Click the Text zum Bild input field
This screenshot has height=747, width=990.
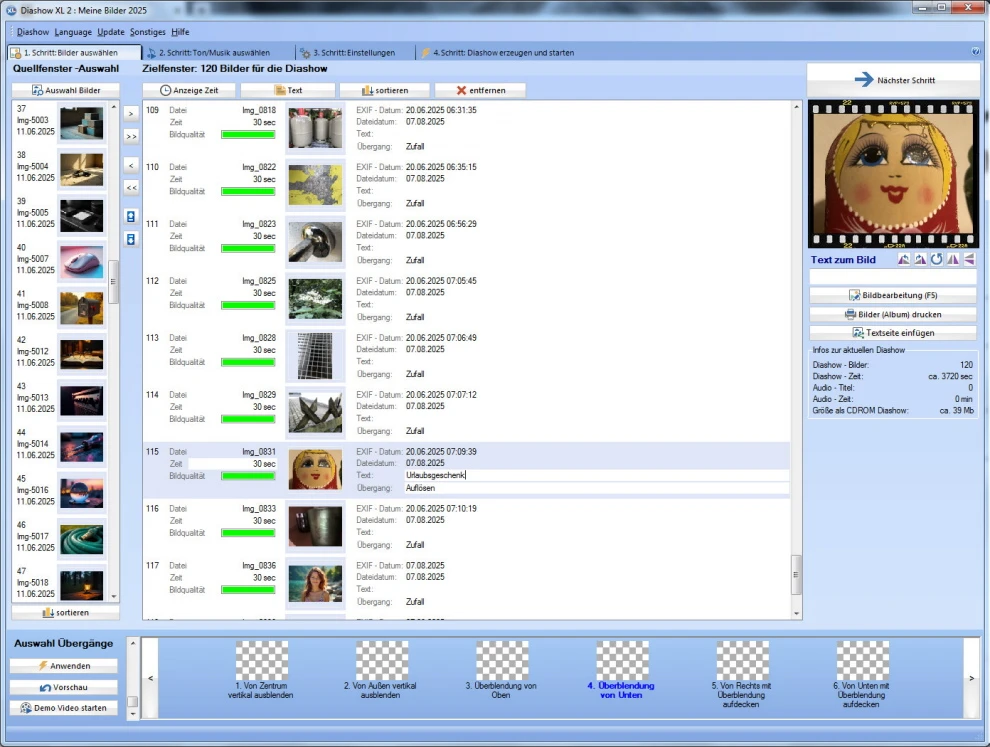(893, 277)
